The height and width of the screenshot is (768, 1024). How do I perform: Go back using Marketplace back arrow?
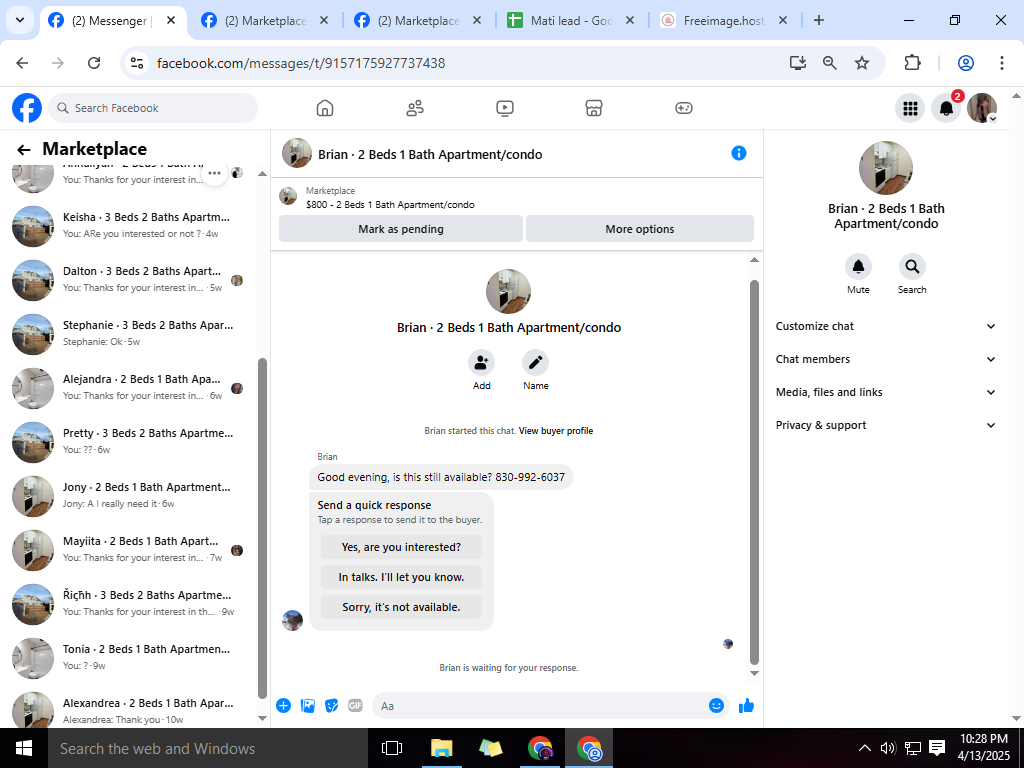tap(24, 150)
